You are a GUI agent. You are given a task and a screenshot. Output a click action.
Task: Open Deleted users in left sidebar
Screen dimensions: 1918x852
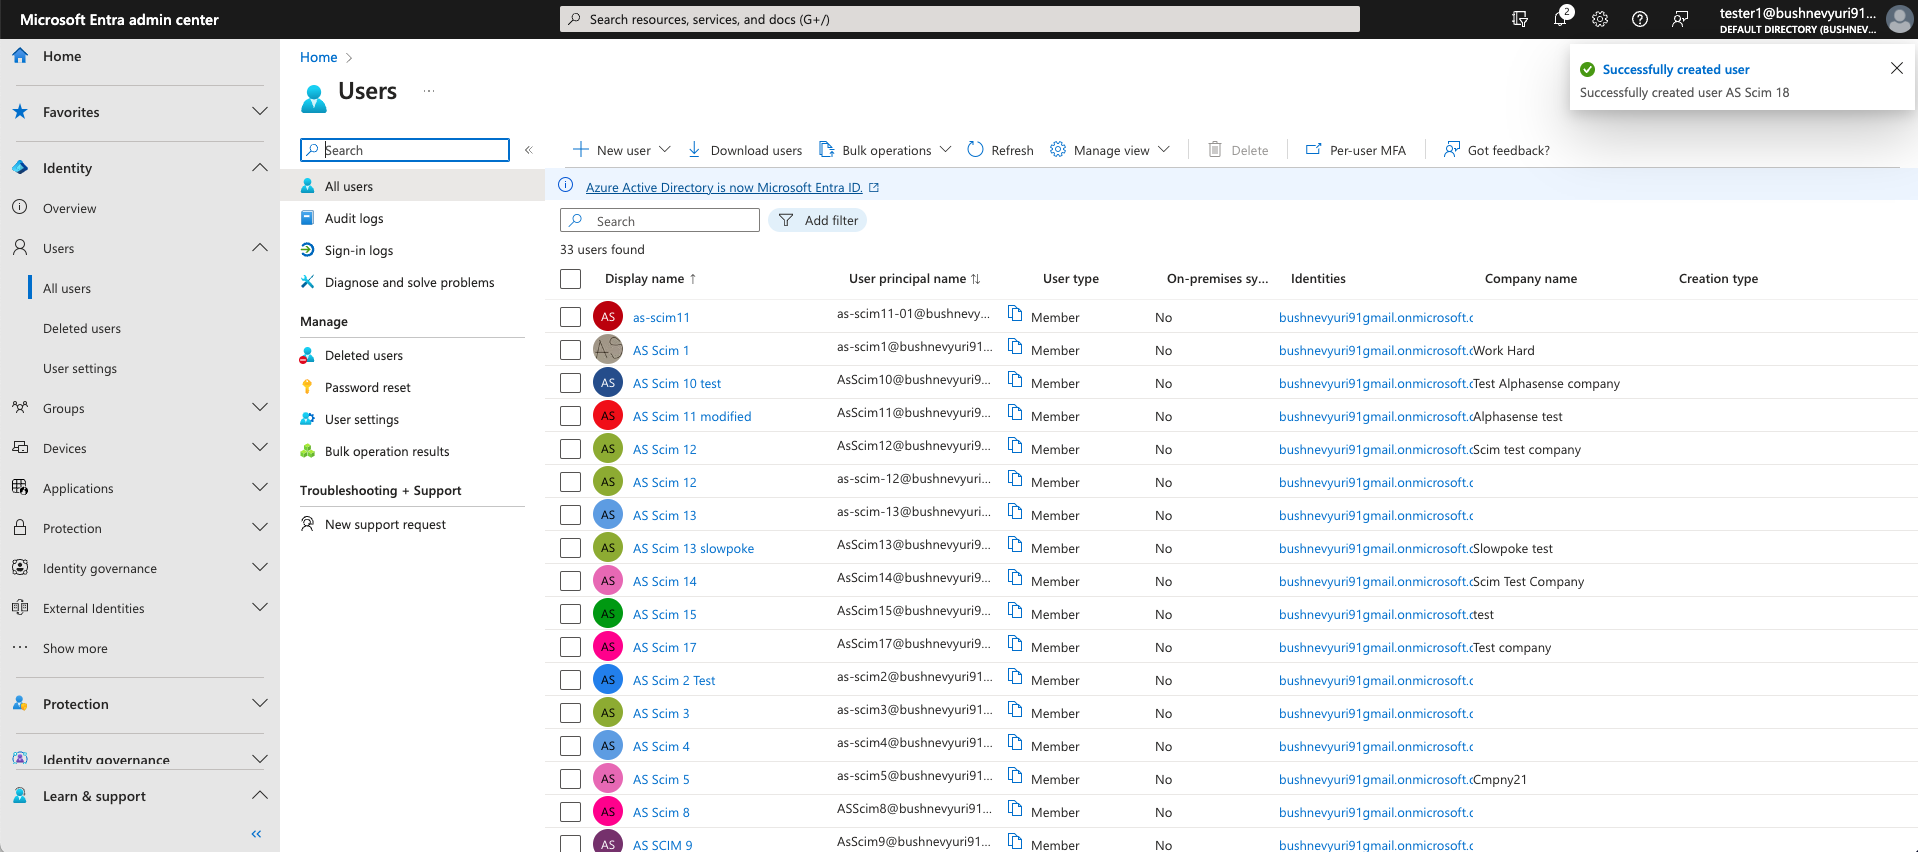(82, 328)
